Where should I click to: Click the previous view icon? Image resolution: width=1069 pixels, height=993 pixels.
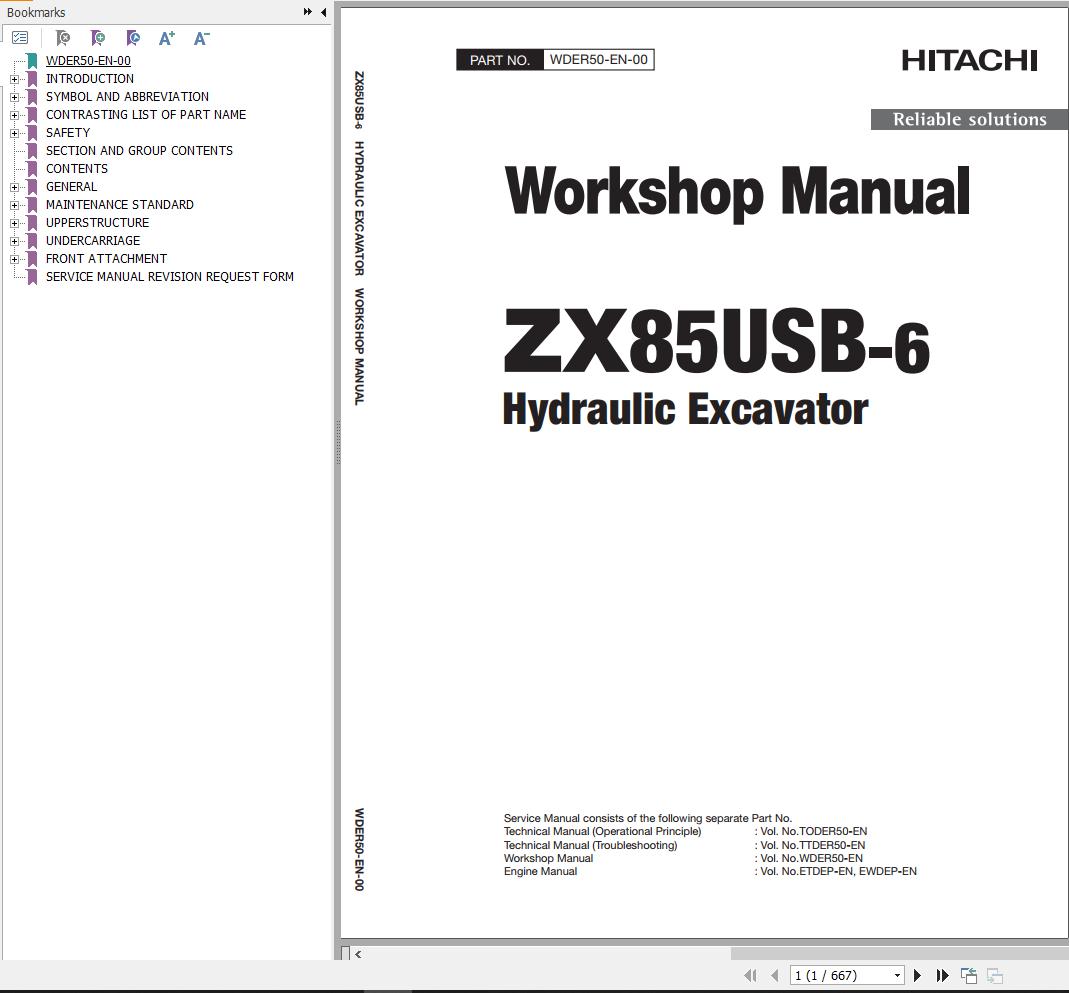969,975
